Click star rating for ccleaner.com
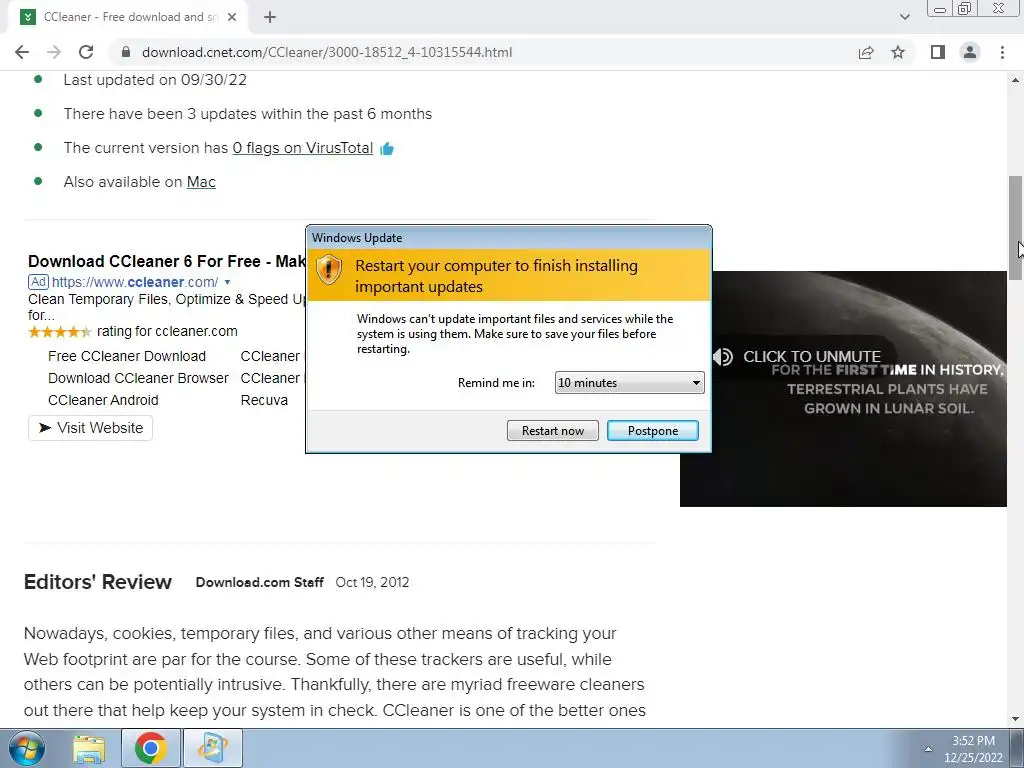The width and height of the screenshot is (1024, 768). (x=59, y=332)
